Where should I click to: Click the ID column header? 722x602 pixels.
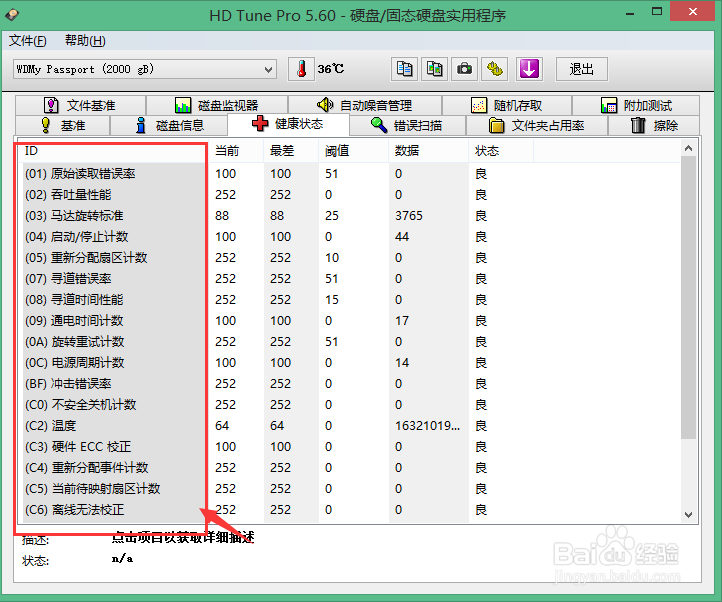(x=113, y=151)
